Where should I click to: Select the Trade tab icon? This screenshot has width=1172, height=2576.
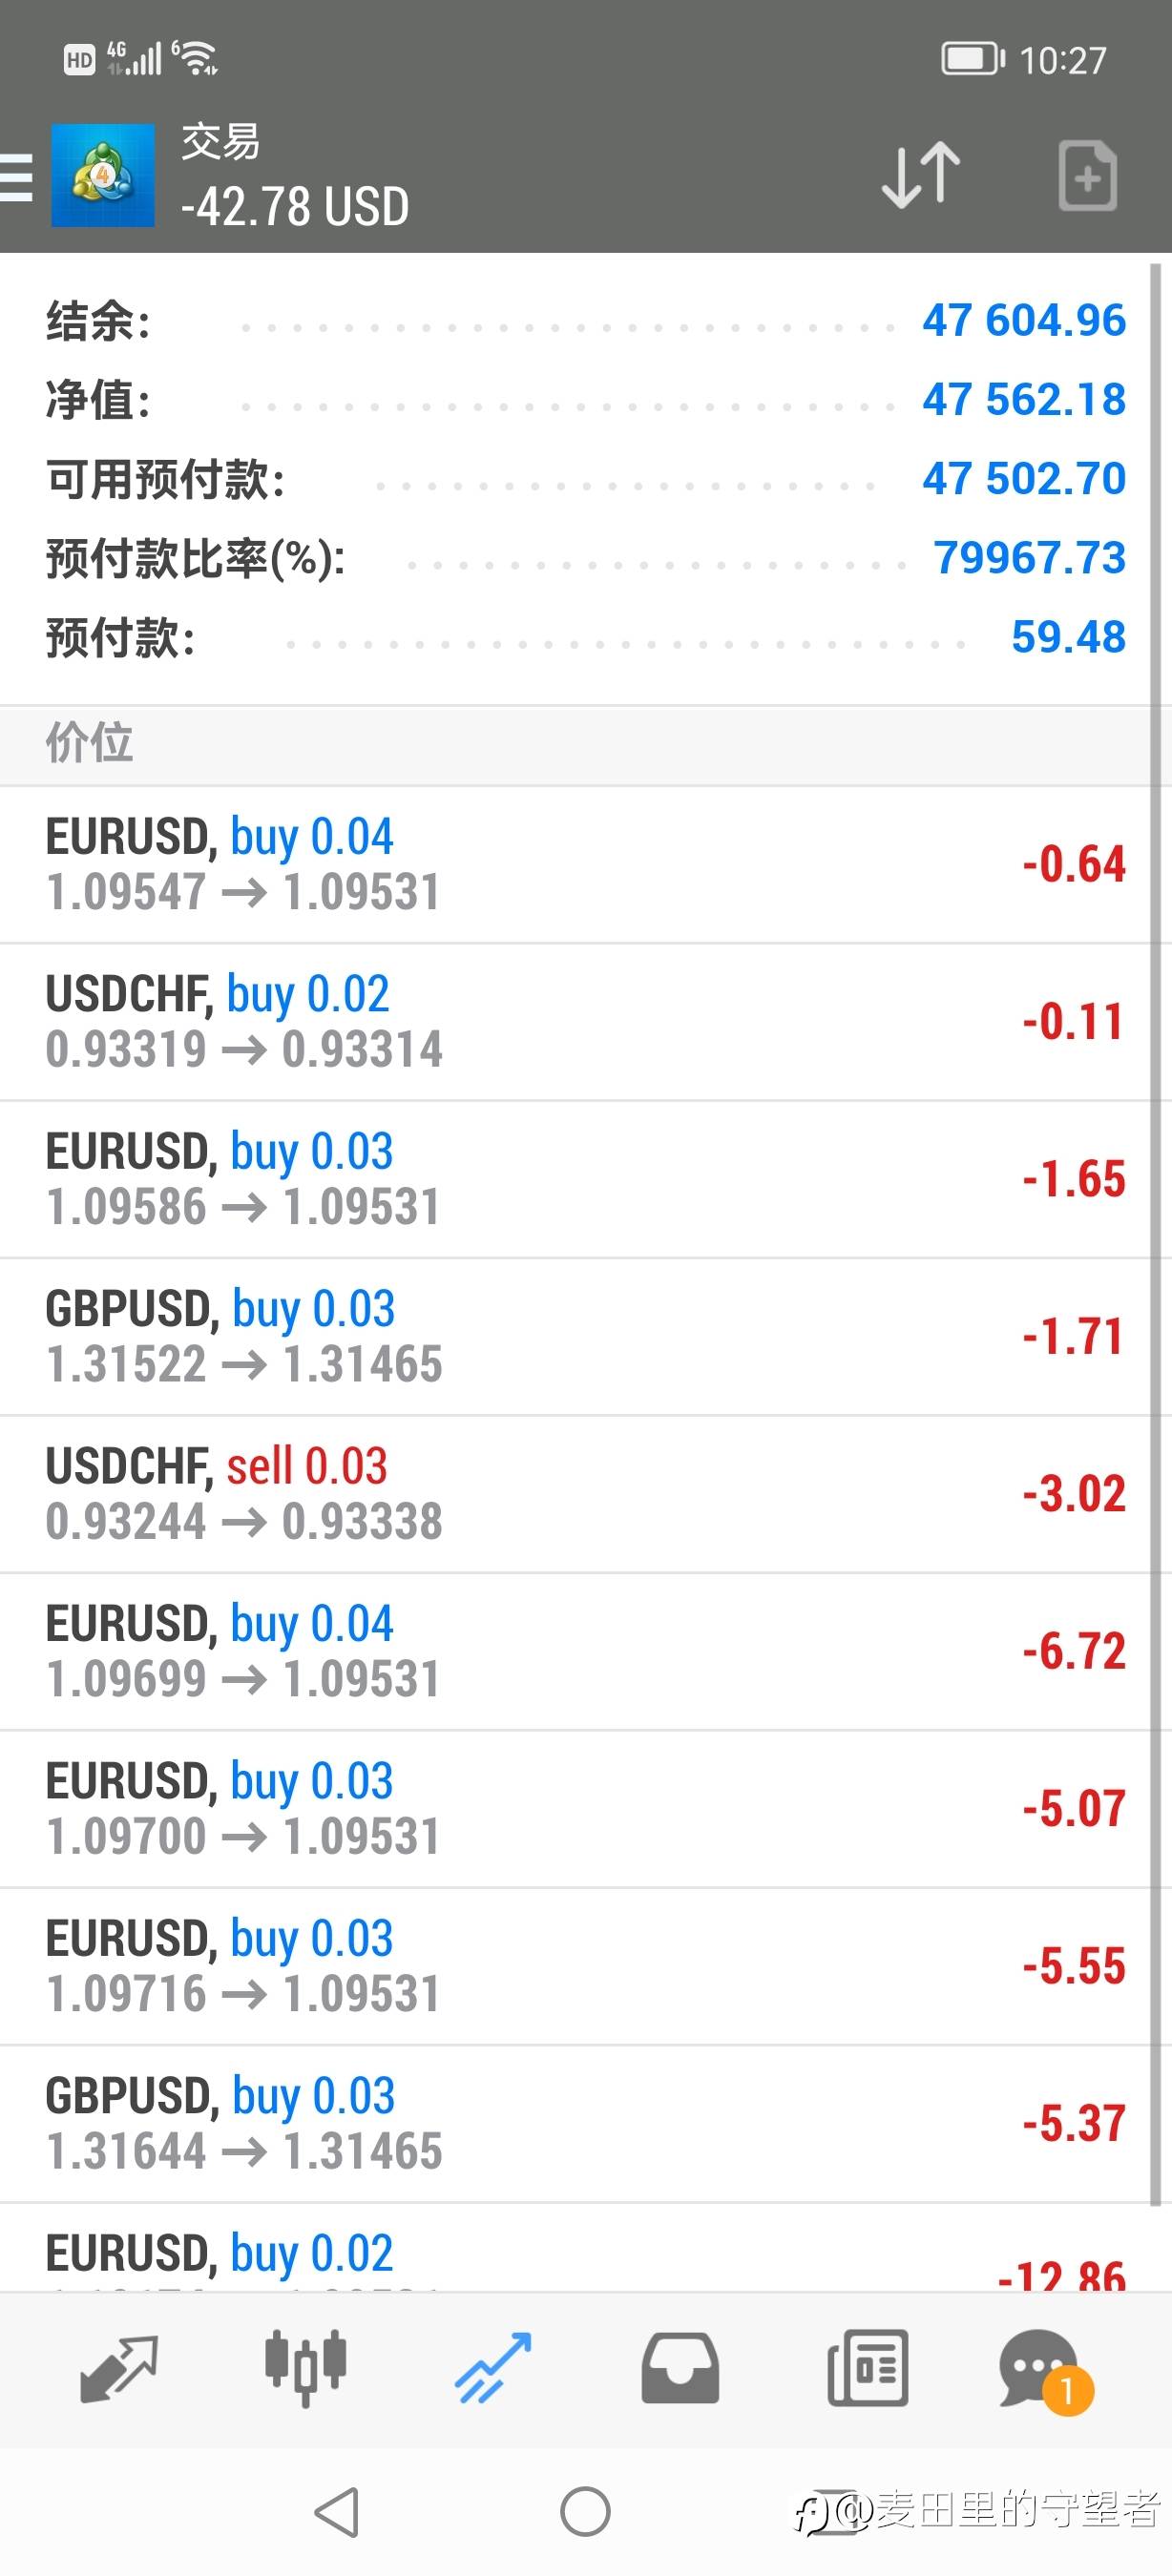(x=493, y=2368)
